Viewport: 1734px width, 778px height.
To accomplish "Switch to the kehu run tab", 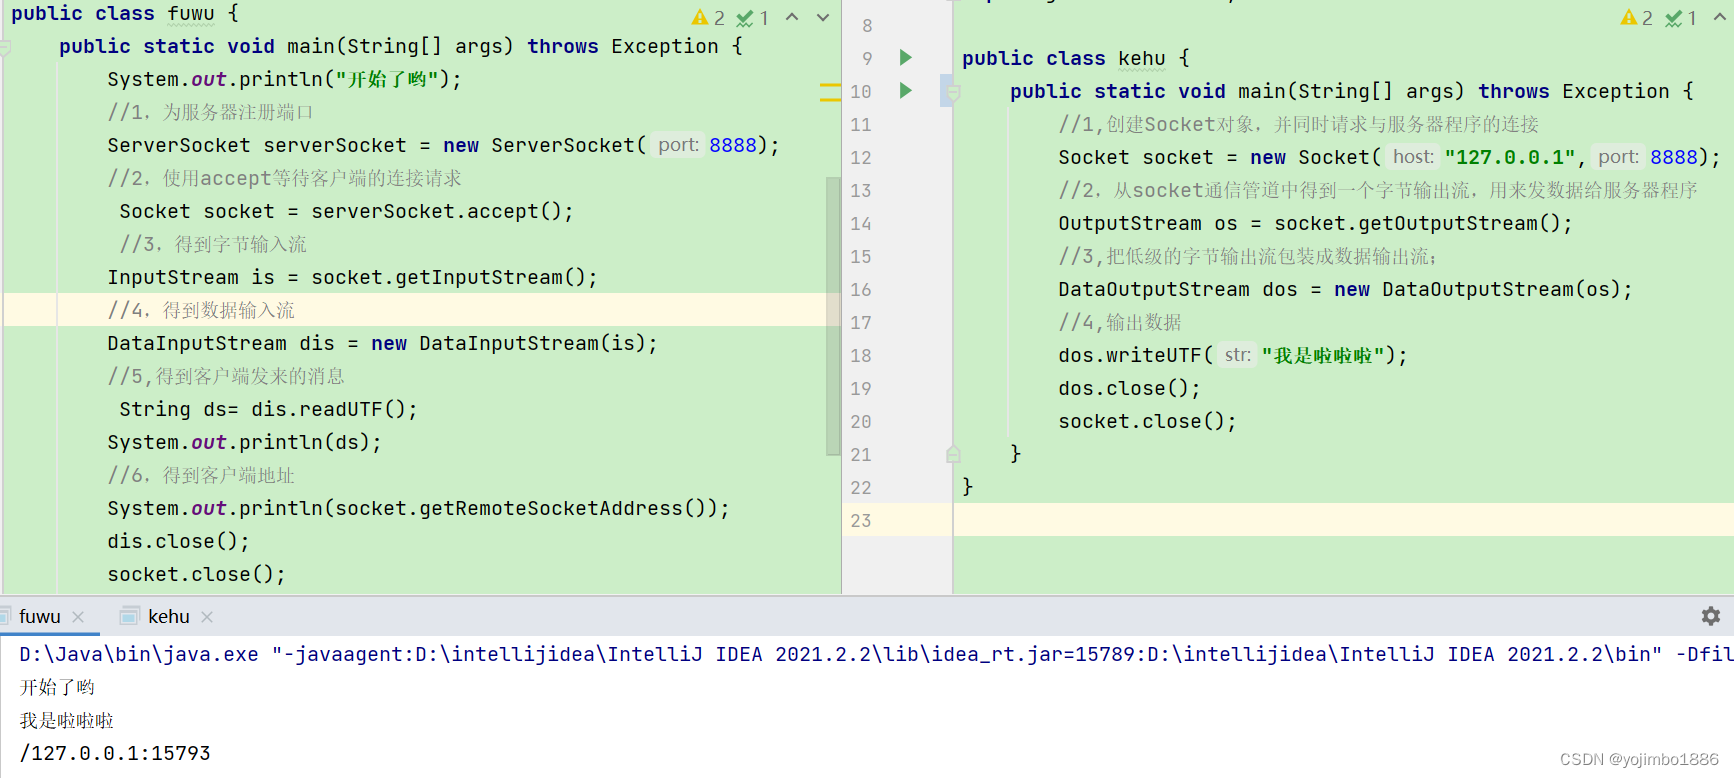I will pyautogui.click(x=168, y=617).
